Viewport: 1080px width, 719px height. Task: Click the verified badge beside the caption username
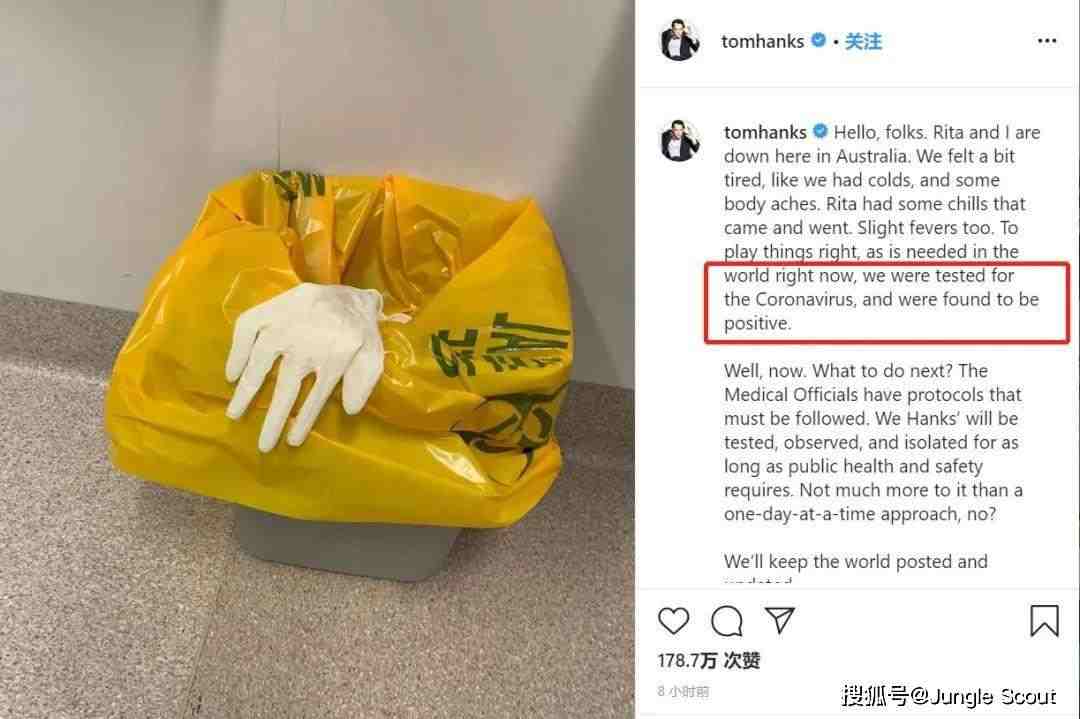point(820,131)
